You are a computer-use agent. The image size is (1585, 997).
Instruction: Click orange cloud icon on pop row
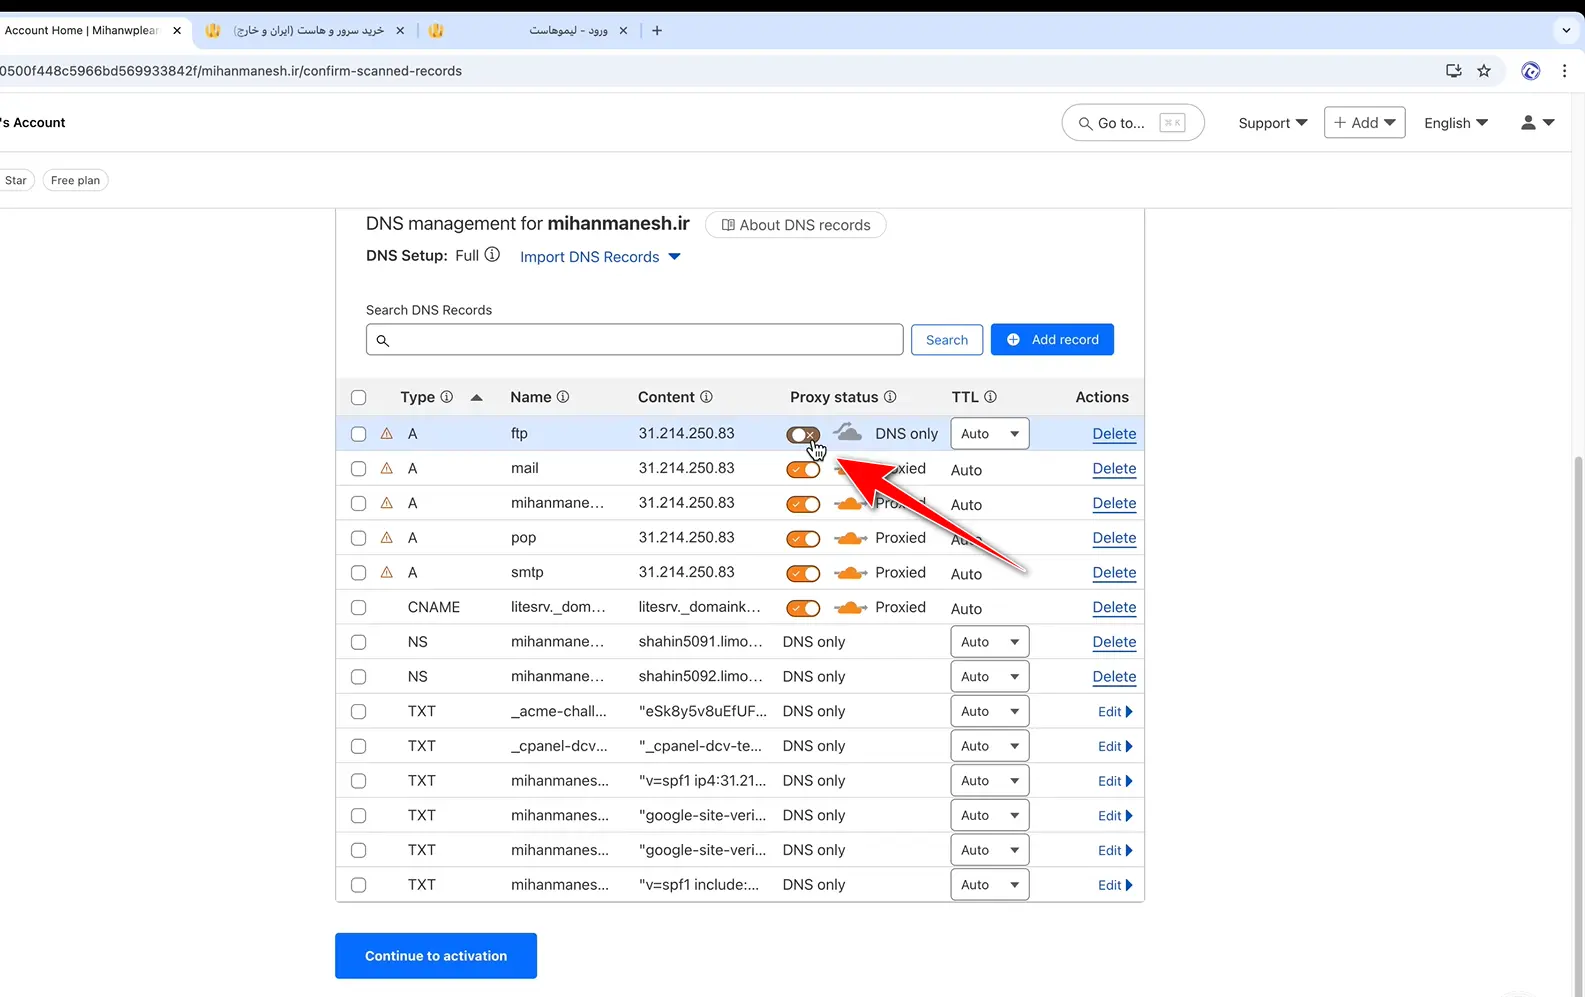[x=850, y=539]
